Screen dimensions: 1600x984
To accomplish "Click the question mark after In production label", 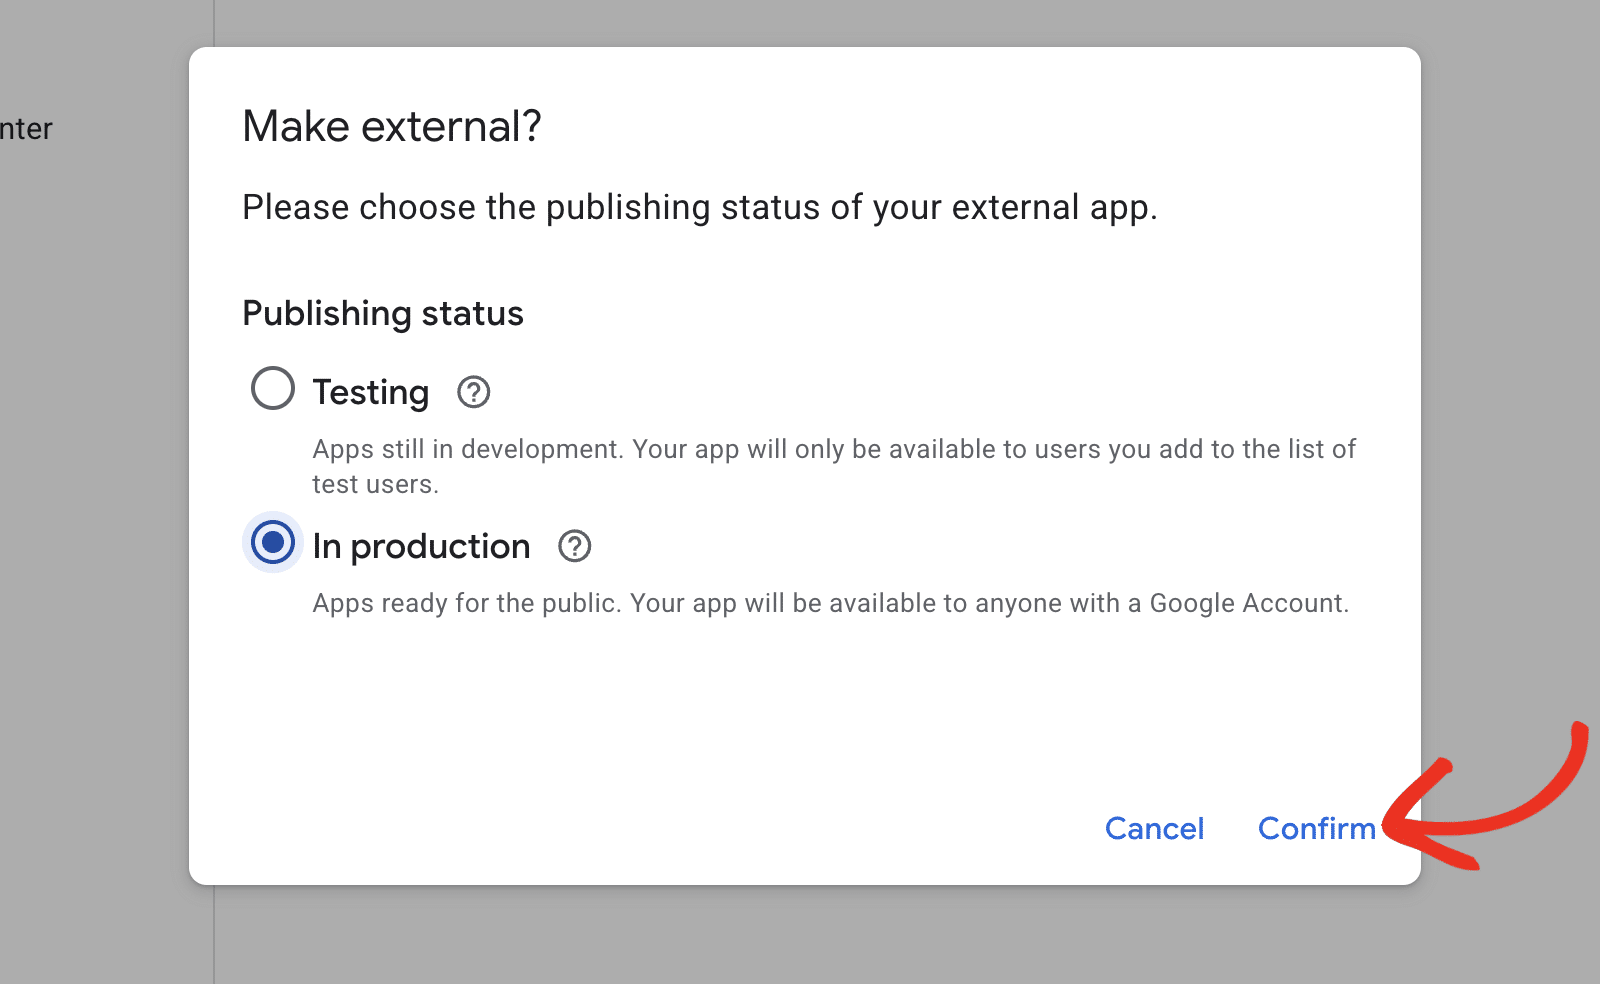I will [x=574, y=546].
